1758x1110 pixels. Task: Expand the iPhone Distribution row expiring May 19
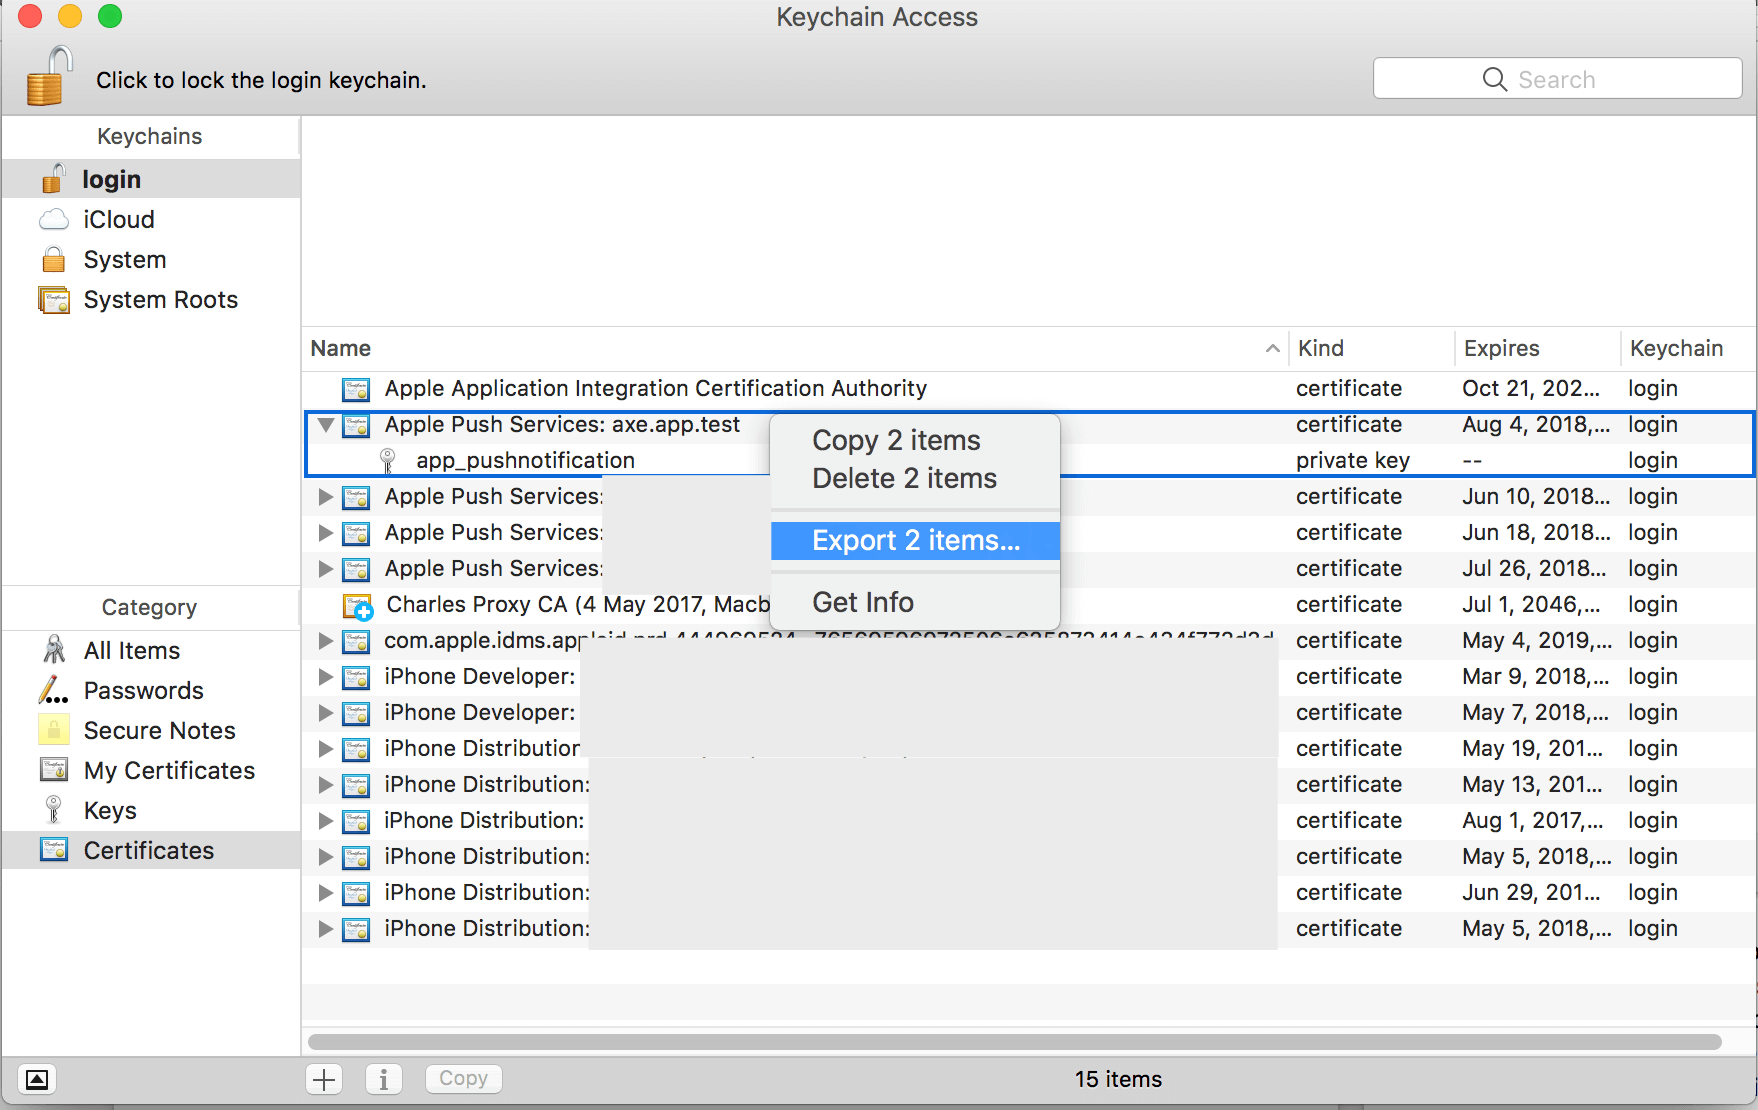click(x=325, y=749)
